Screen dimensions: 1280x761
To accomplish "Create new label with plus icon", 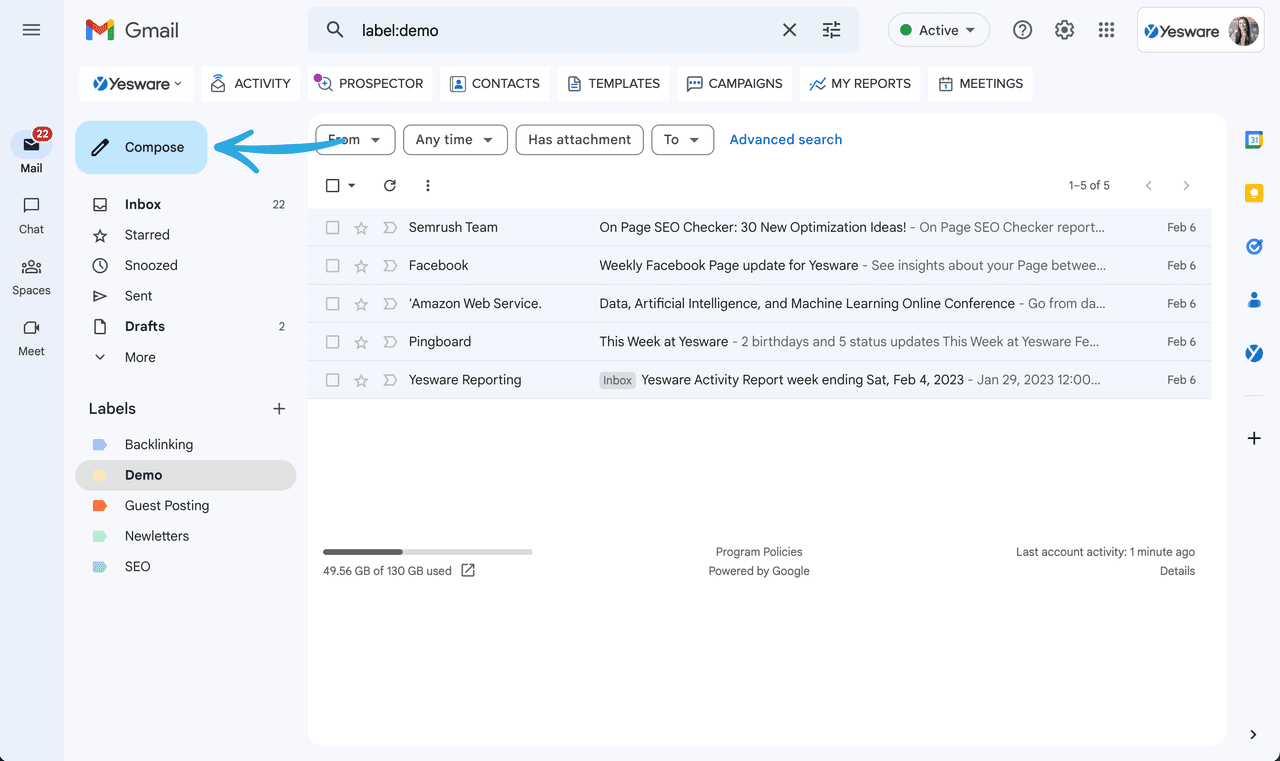I will pyautogui.click(x=279, y=408).
